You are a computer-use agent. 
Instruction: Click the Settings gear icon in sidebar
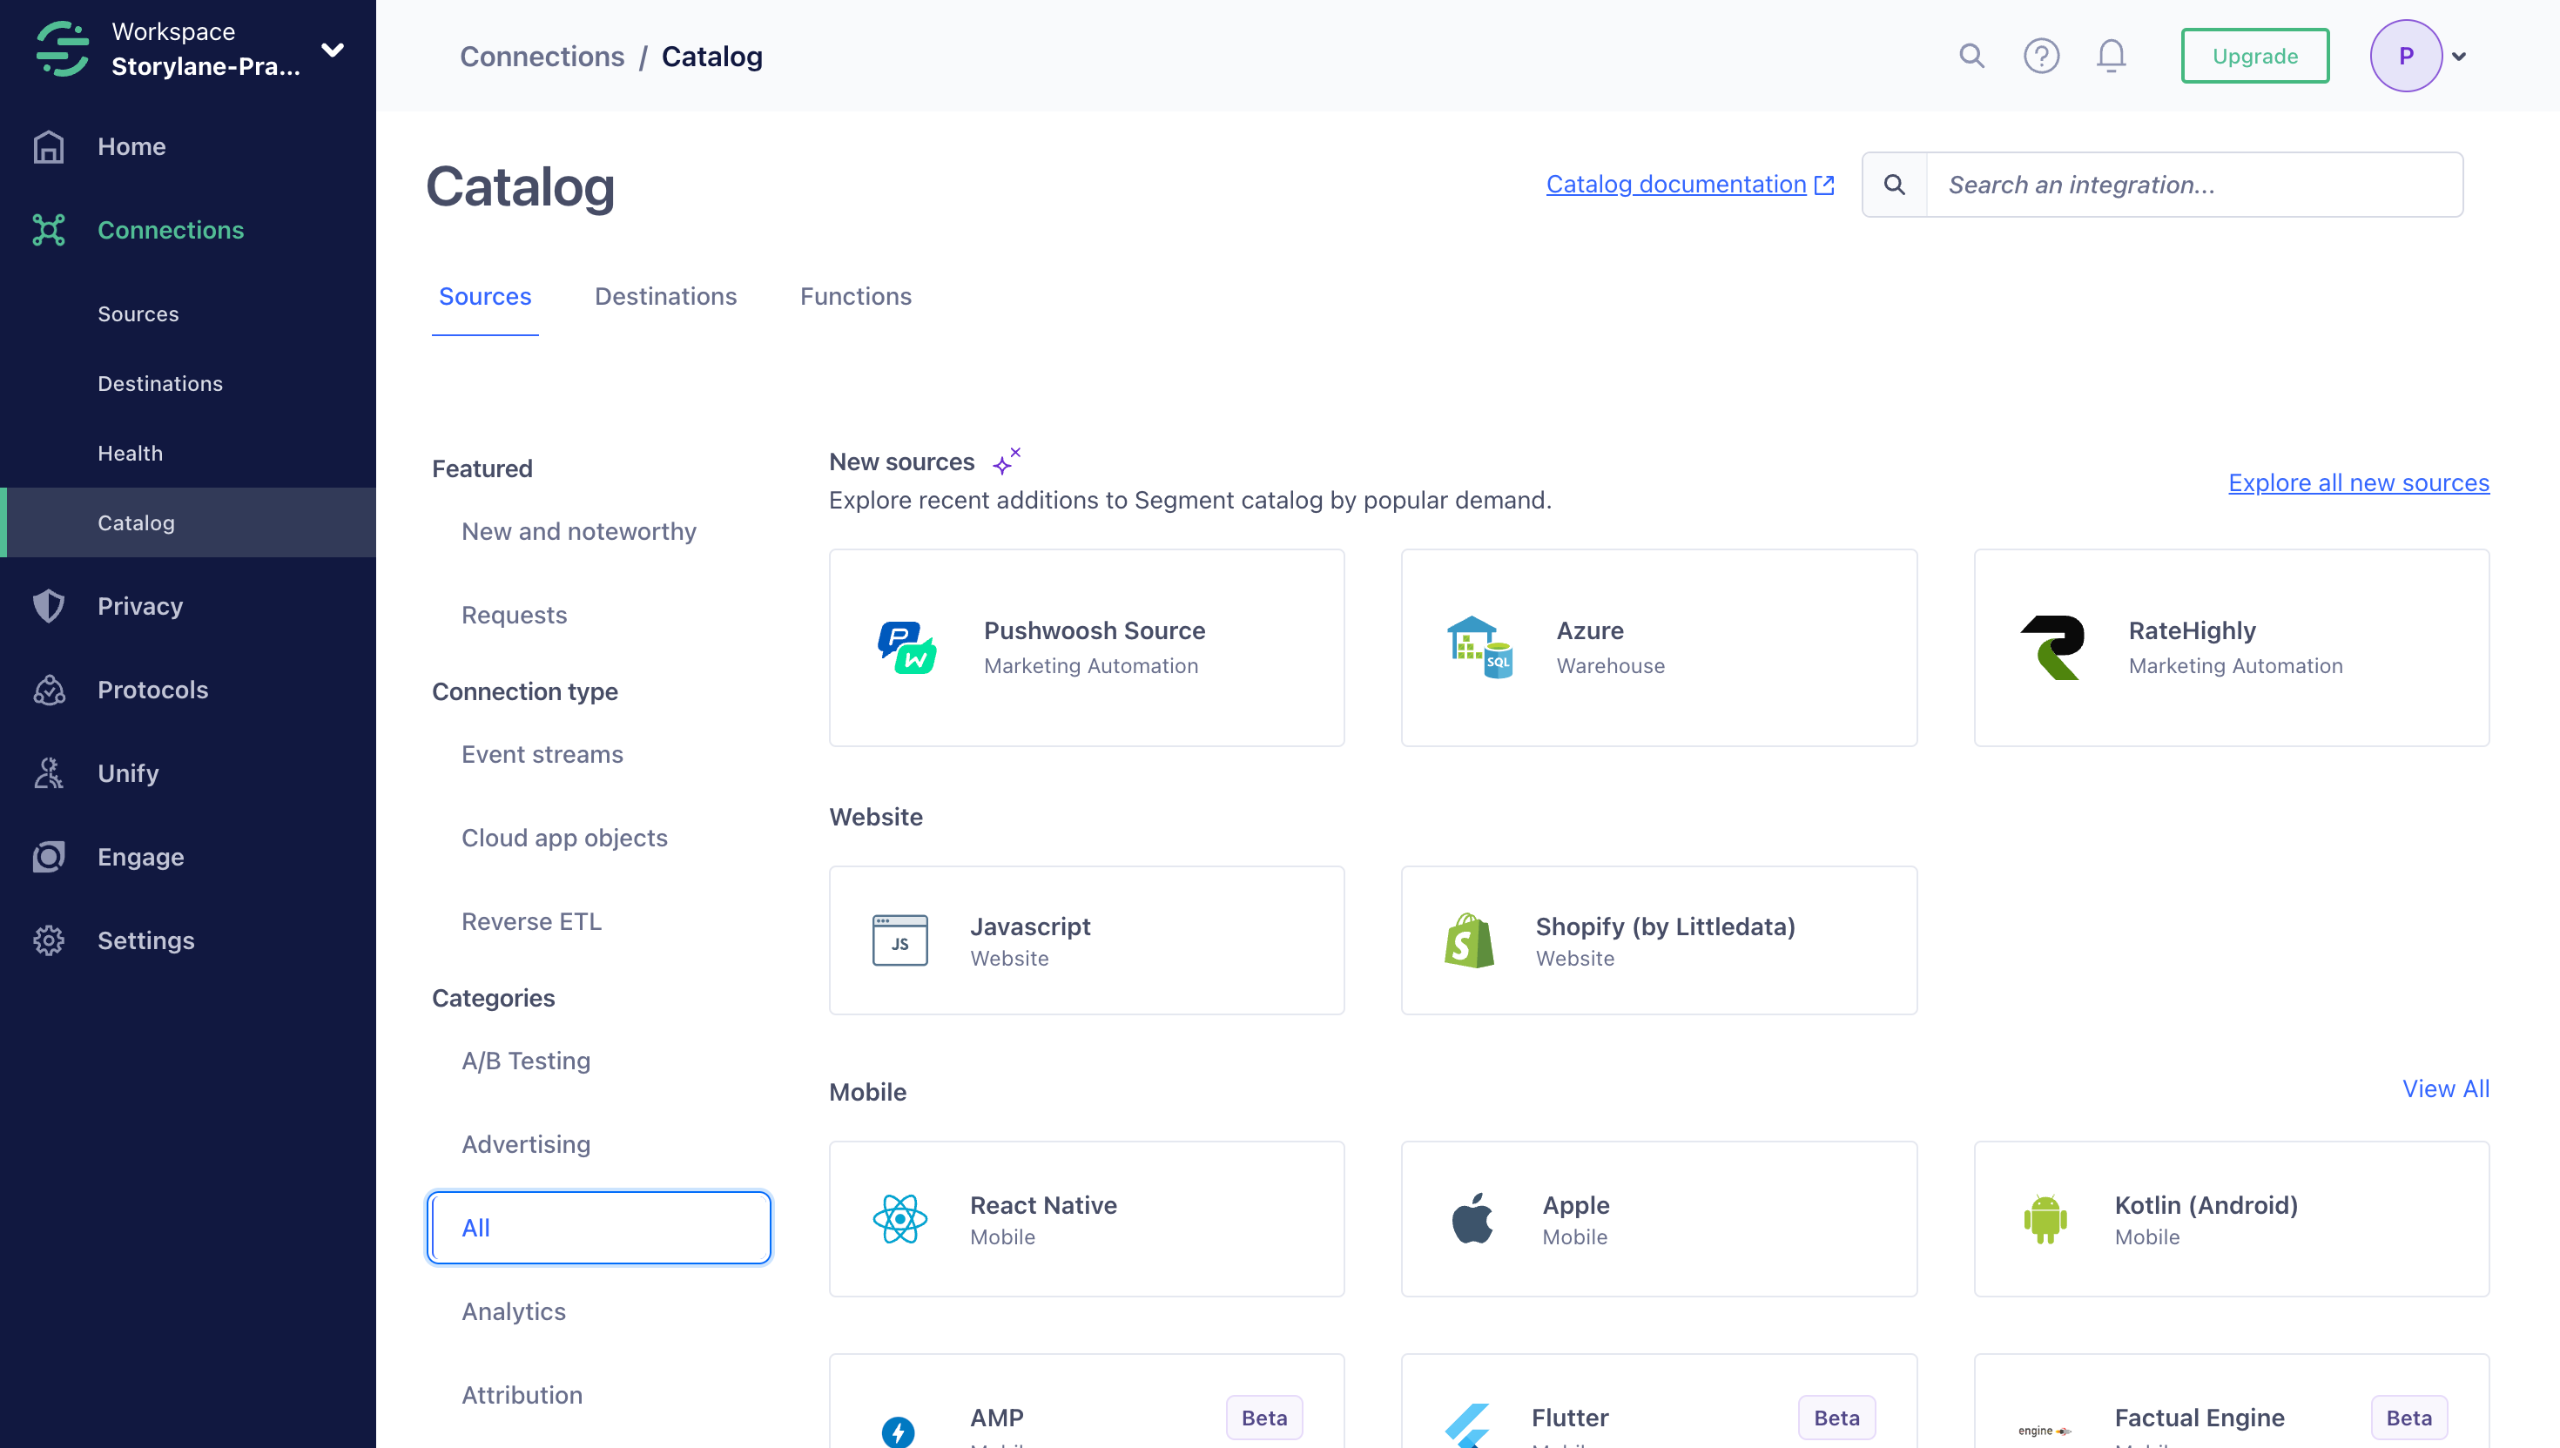click(49, 940)
